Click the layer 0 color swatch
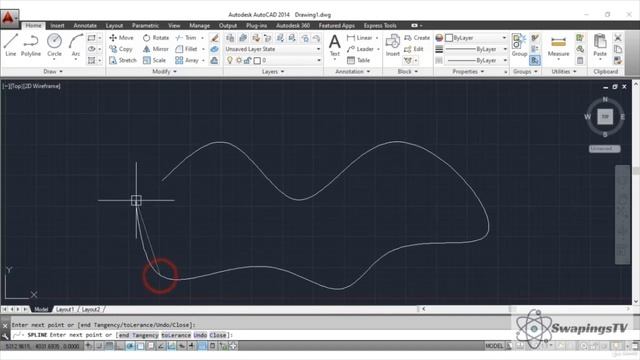 click(257, 60)
